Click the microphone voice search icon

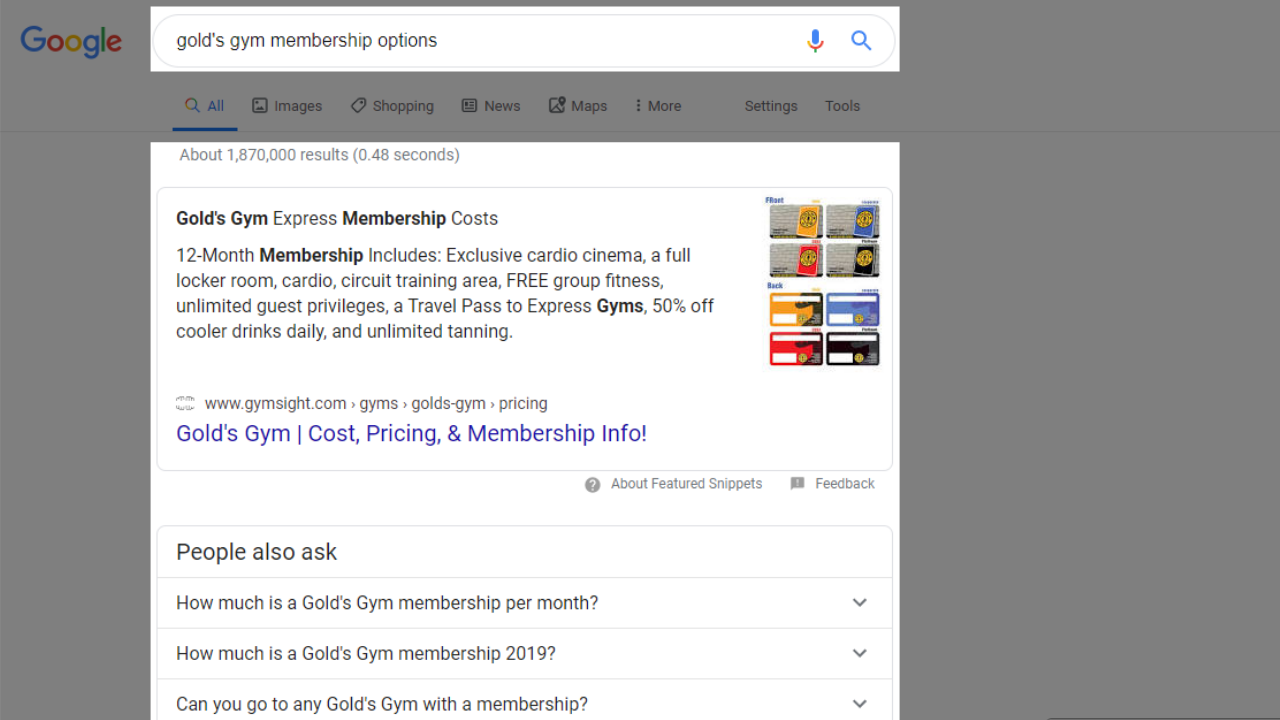click(x=815, y=41)
